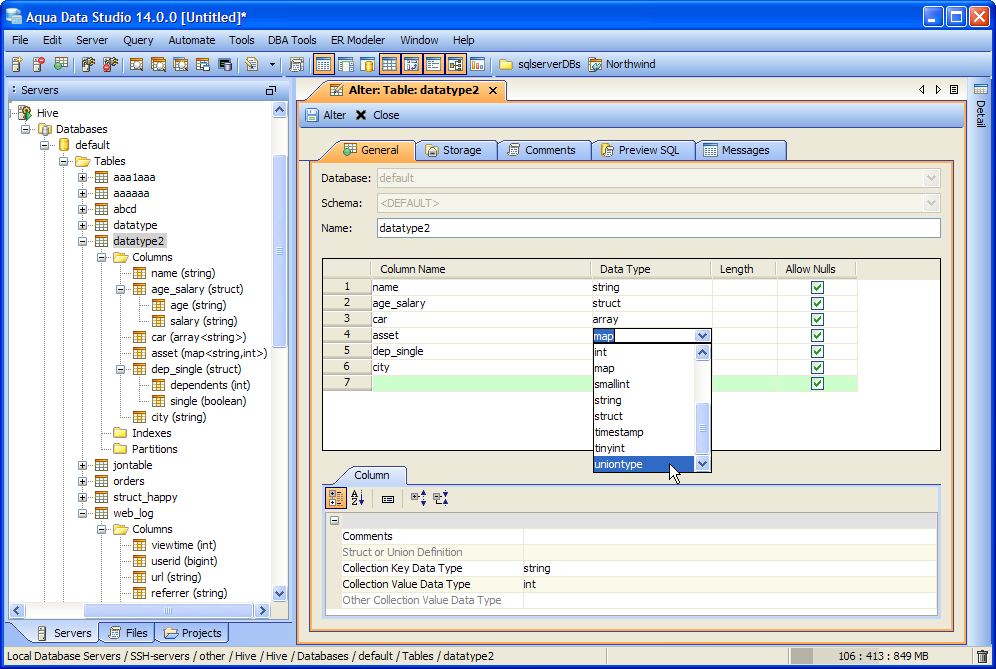Open the toolbar dropdown arrow beside script icon

(273, 64)
